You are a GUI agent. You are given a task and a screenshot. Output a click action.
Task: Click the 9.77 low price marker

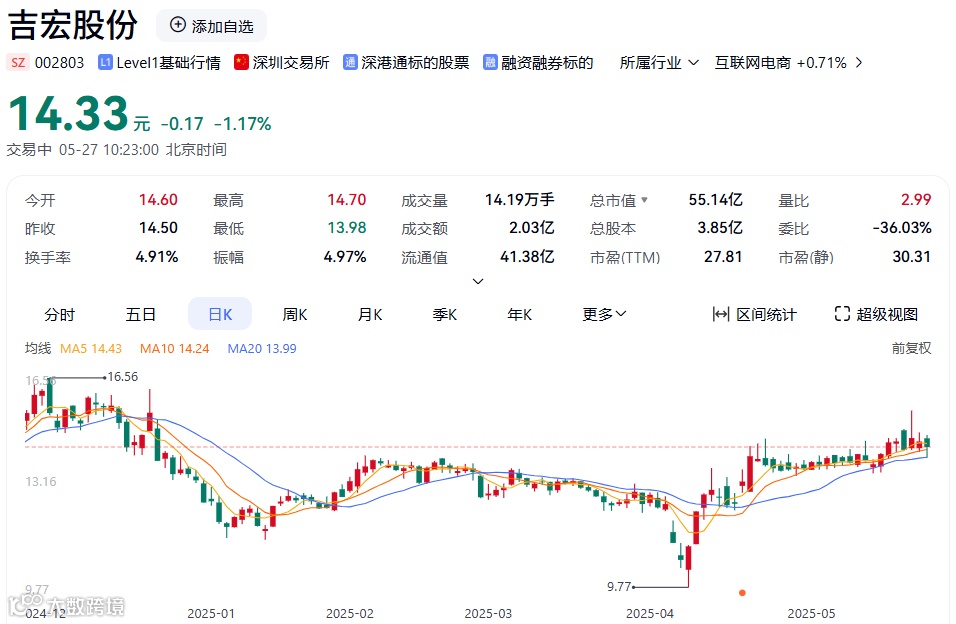tap(619, 586)
